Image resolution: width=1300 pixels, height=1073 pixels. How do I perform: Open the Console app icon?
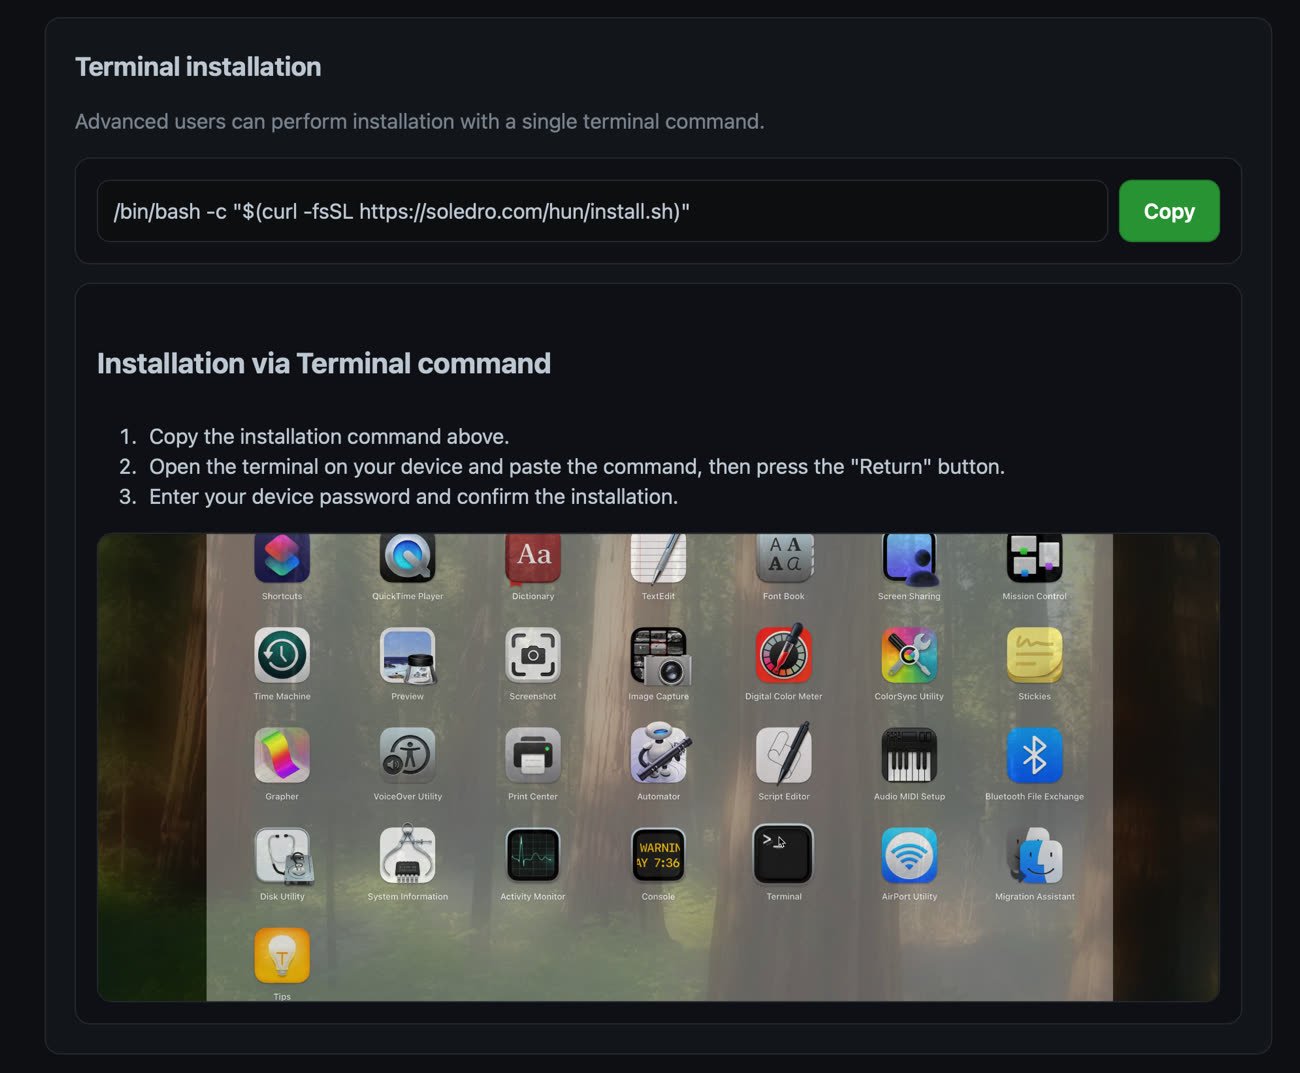(x=658, y=855)
